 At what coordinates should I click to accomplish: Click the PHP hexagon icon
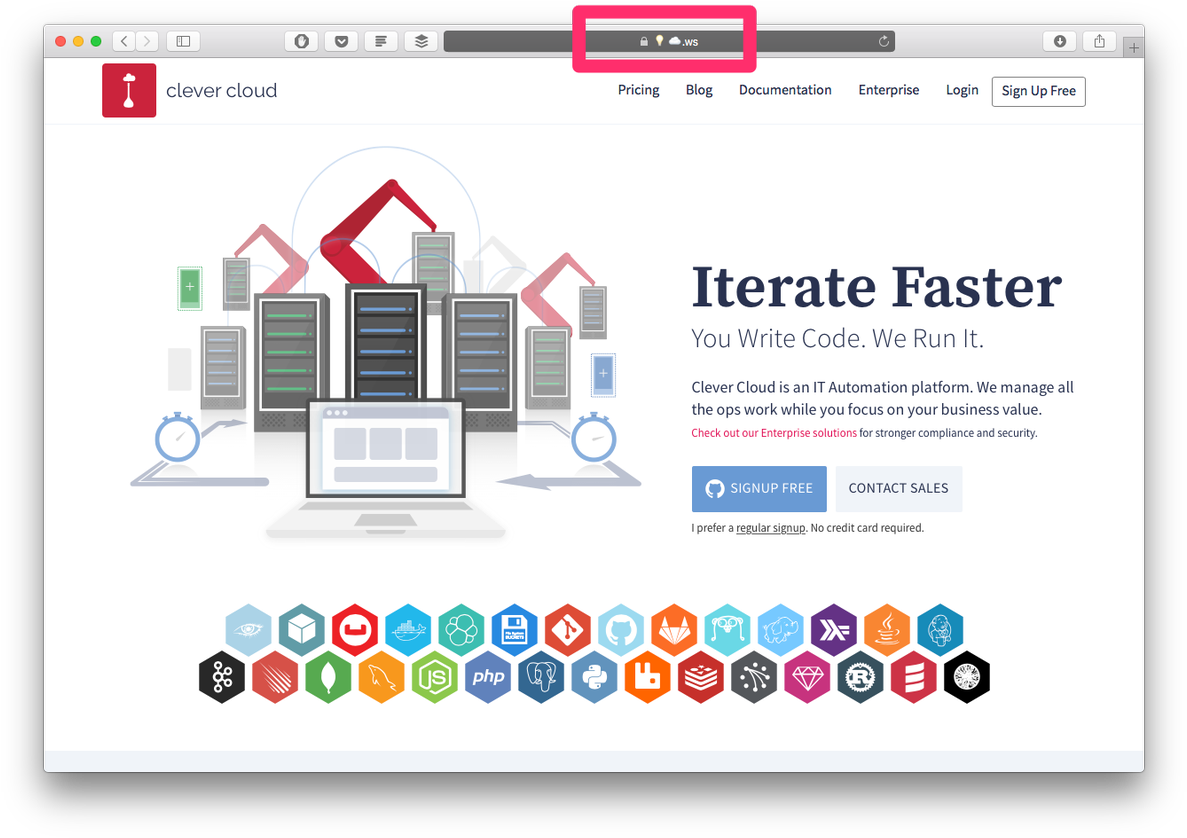[x=488, y=677]
